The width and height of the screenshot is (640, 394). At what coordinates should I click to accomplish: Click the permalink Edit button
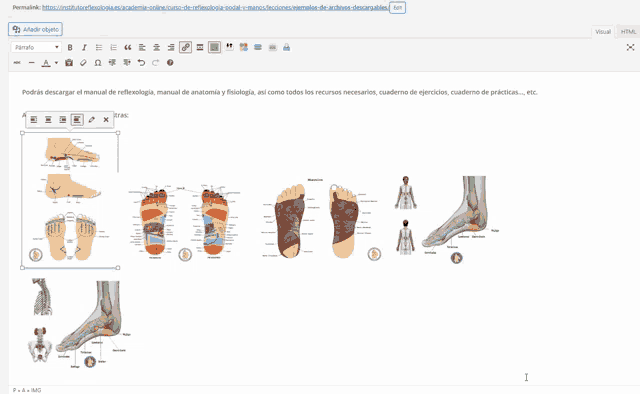[x=397, y=7]
